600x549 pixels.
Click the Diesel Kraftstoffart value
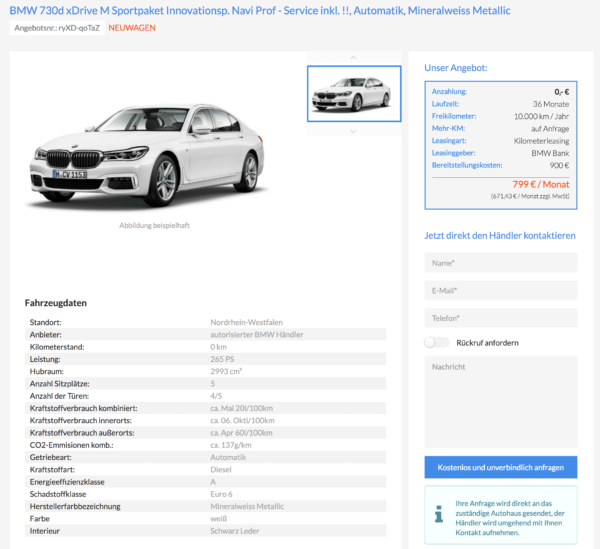pos(221,469)
